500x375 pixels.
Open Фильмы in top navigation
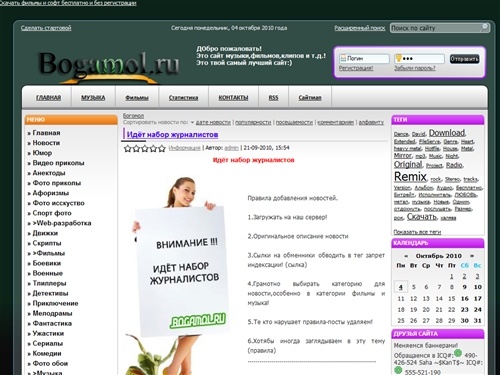[137, 98]
